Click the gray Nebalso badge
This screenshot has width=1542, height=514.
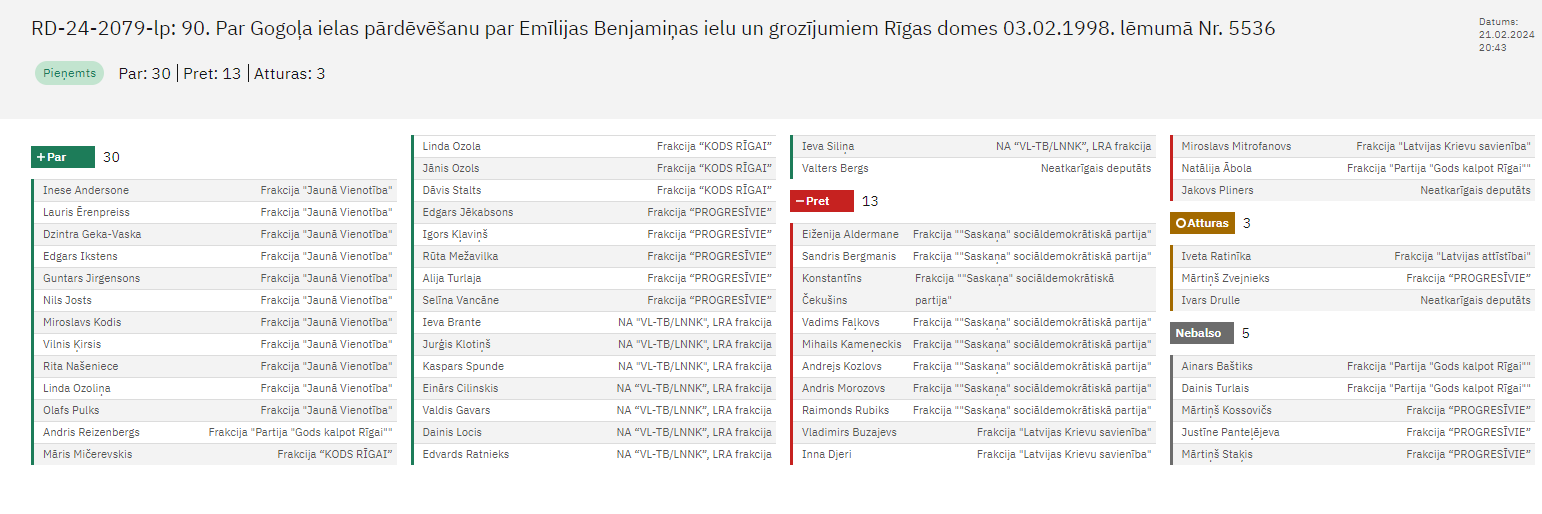point(1201,333)
